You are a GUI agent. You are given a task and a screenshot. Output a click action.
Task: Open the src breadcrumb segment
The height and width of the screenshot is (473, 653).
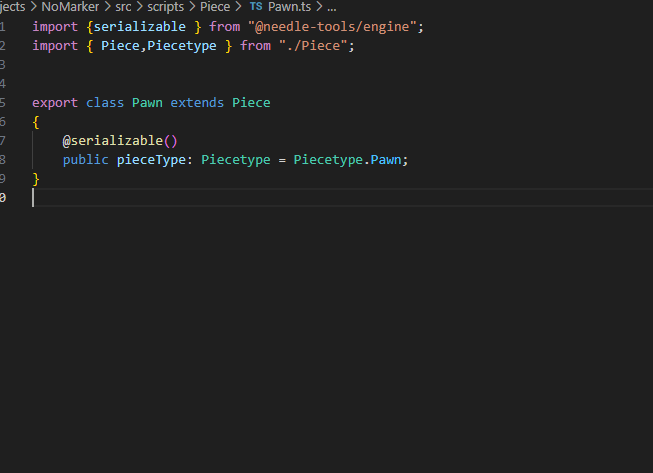coord(123,7)
